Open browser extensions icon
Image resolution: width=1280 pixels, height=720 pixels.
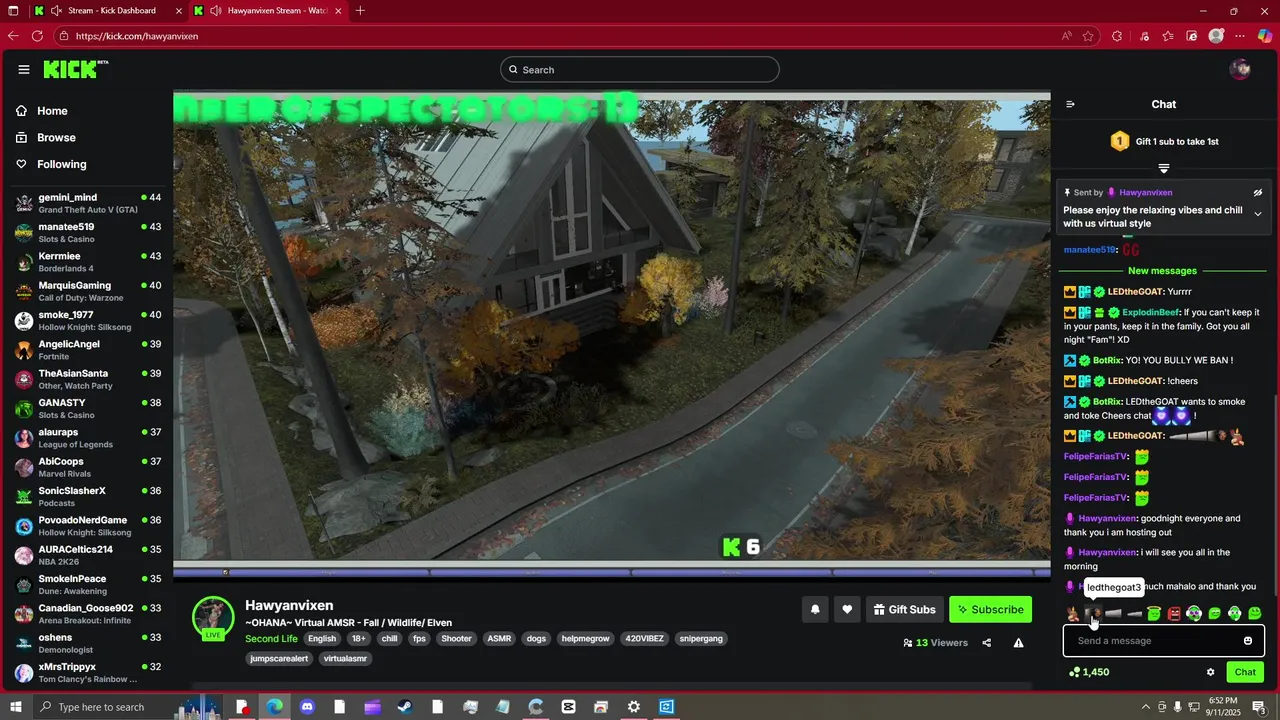(x=1117, y=36)
